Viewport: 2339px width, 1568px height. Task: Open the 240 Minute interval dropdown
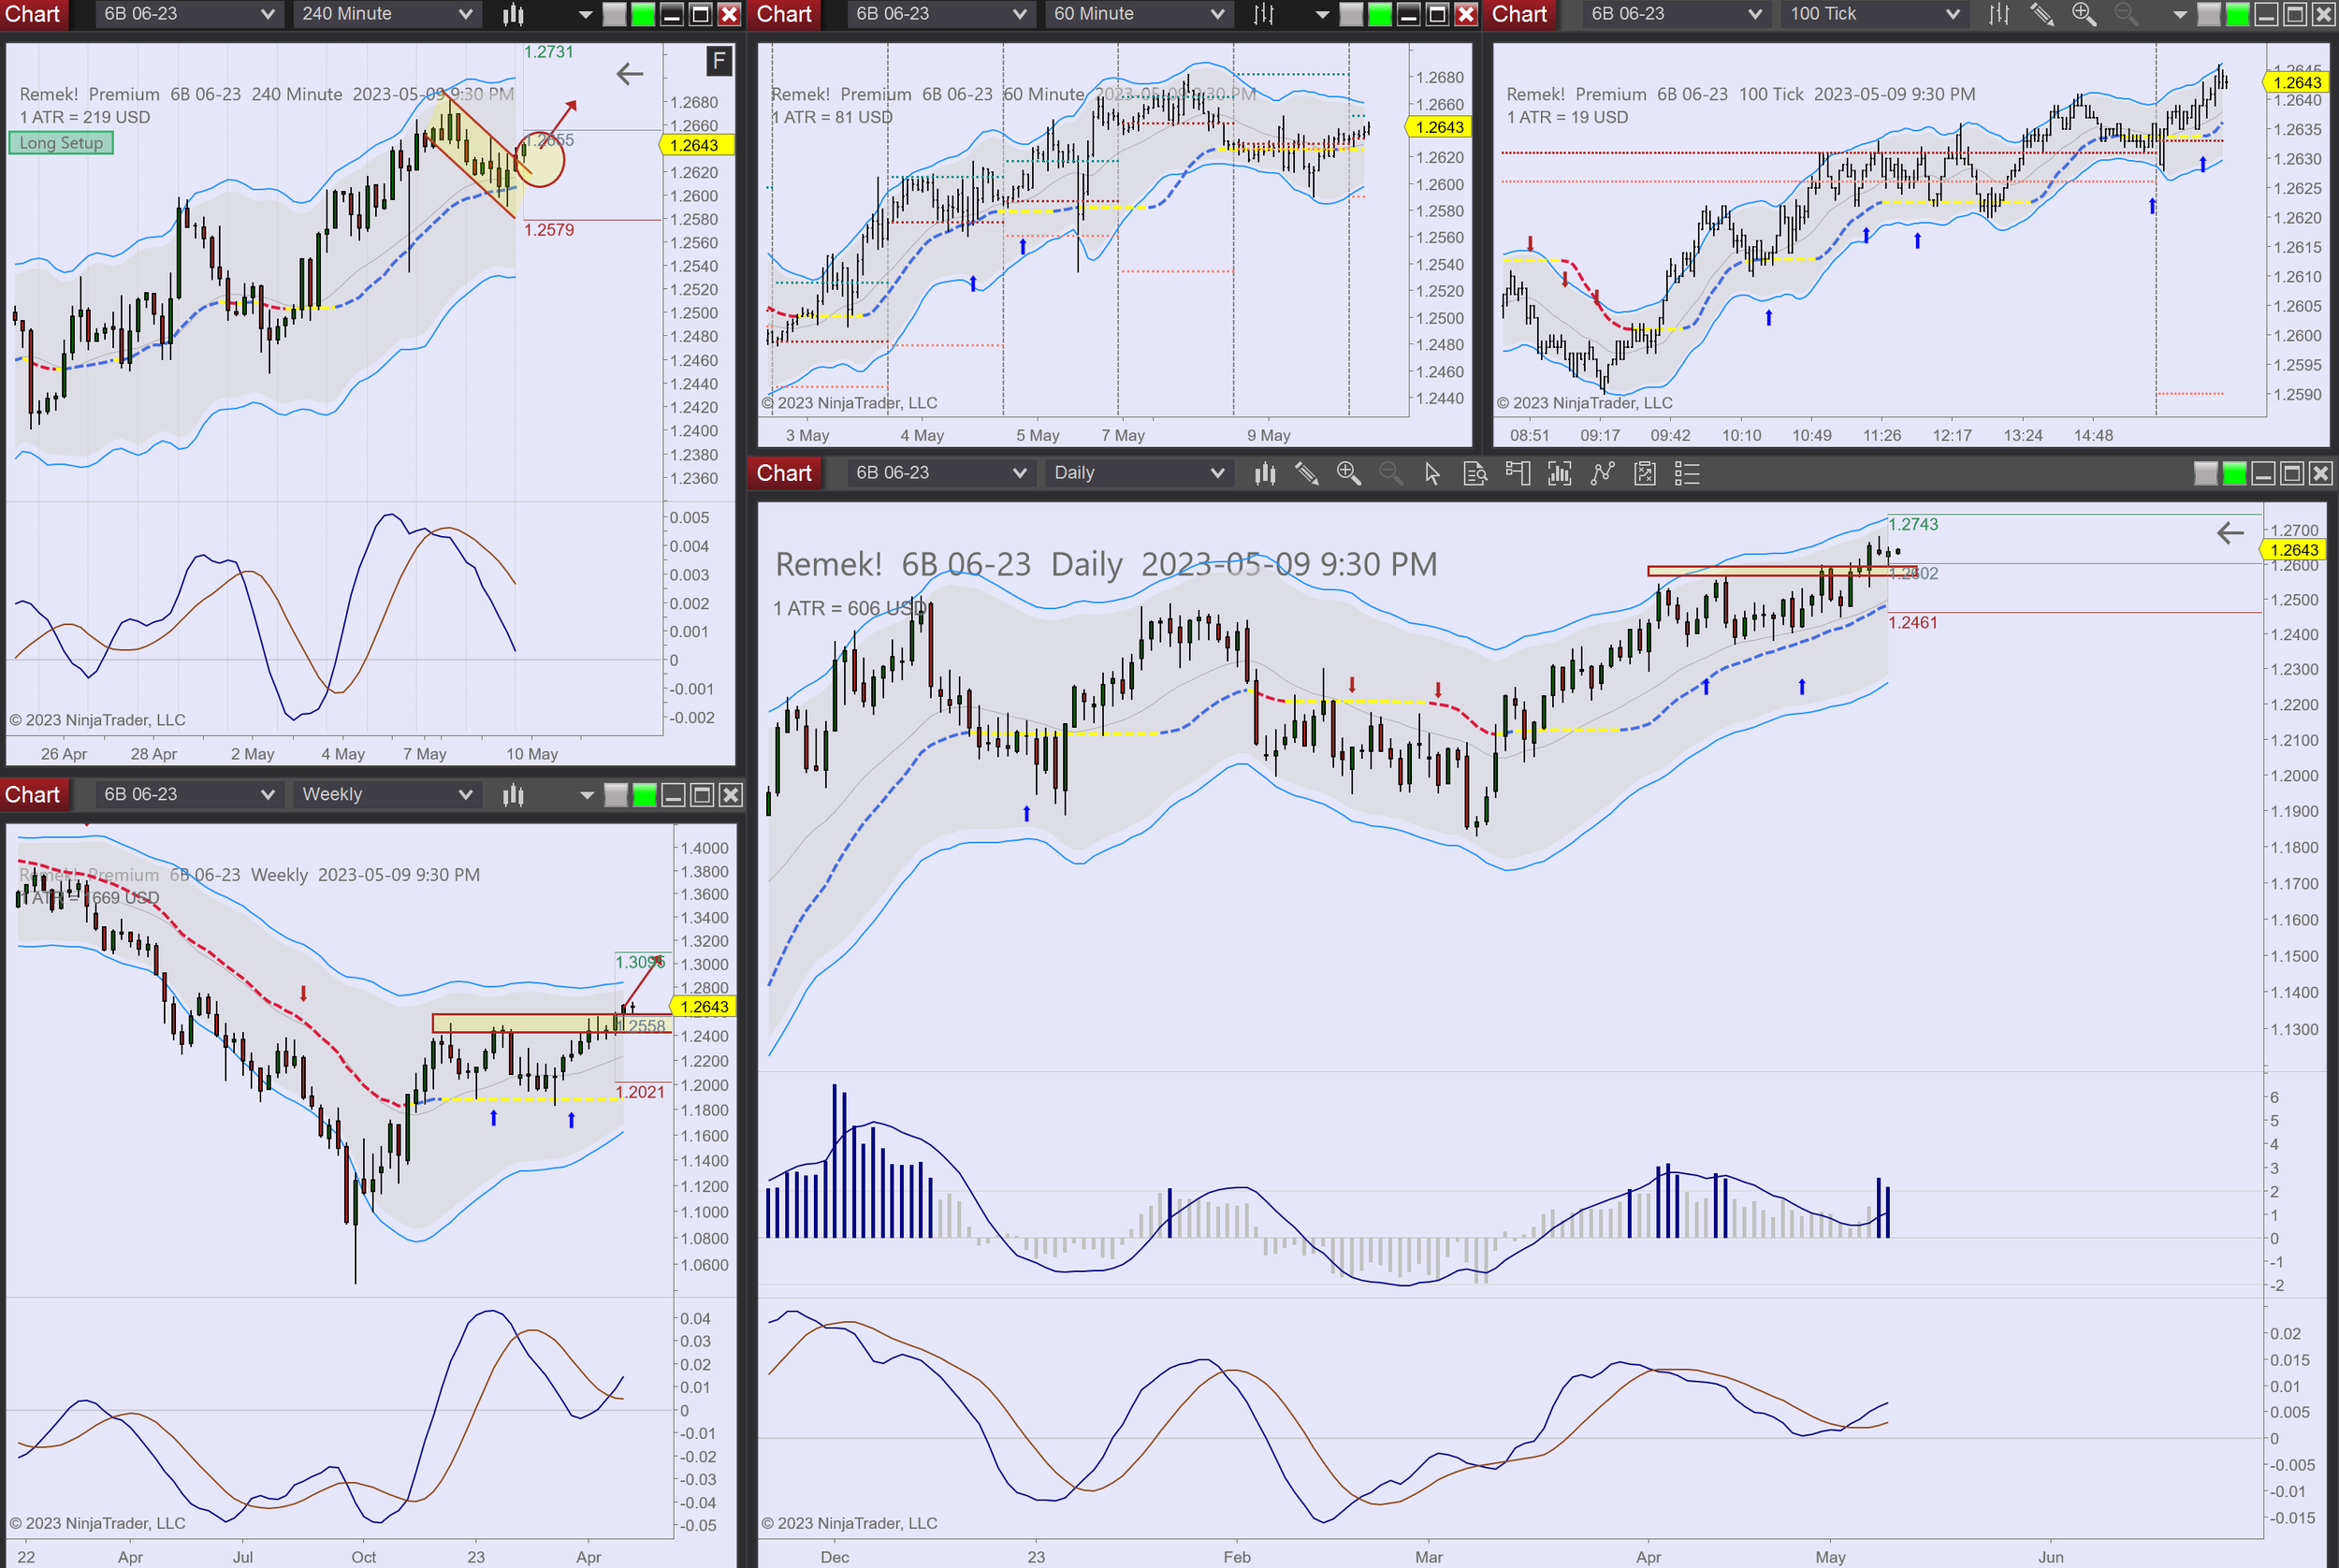point(386,14)
